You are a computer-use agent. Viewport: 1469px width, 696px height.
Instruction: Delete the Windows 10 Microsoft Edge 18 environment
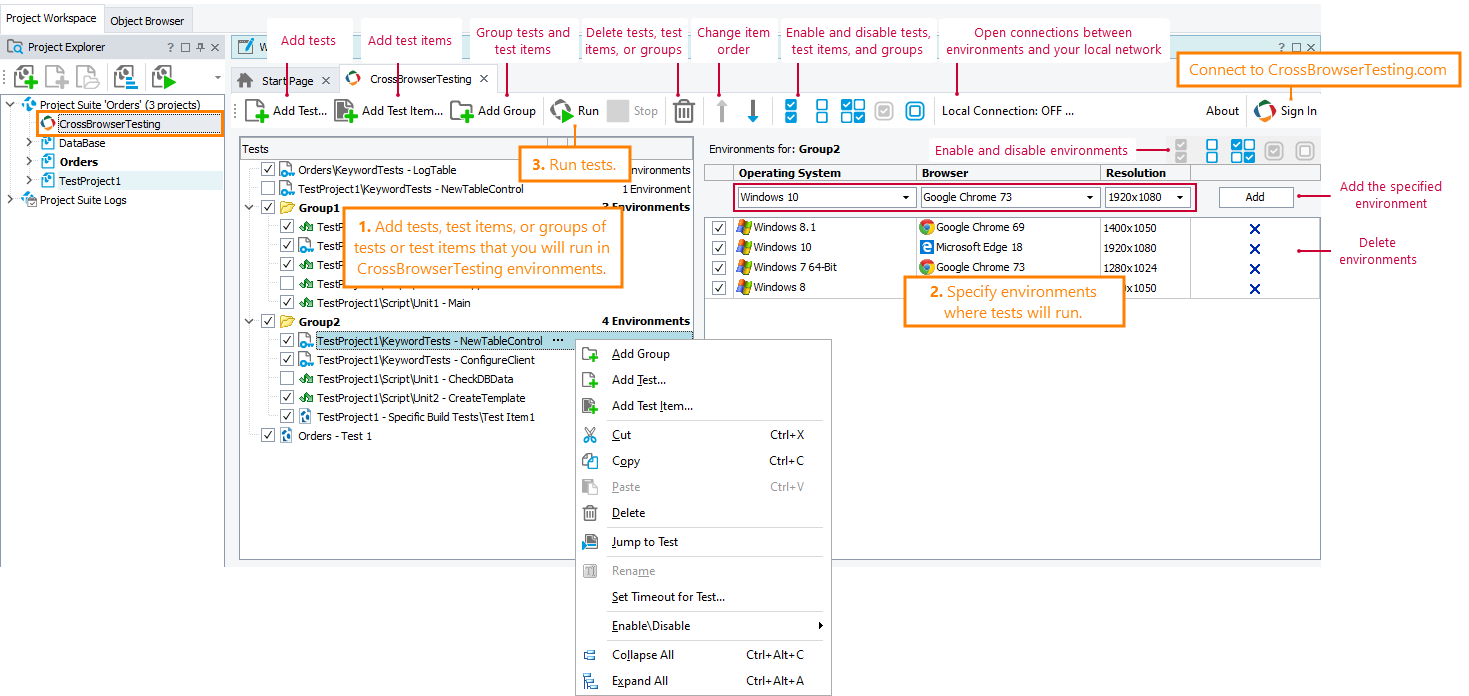(1255, 249)
